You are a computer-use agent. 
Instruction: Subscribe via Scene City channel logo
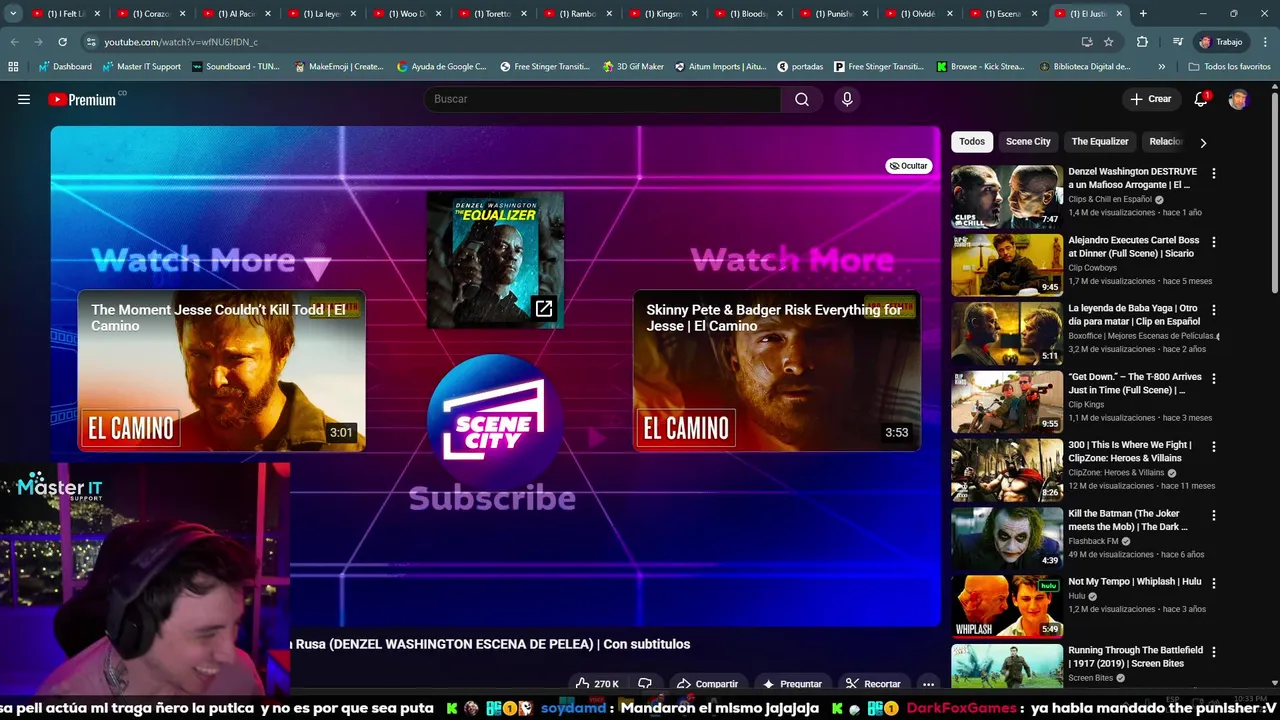click(x=493, y=421)
